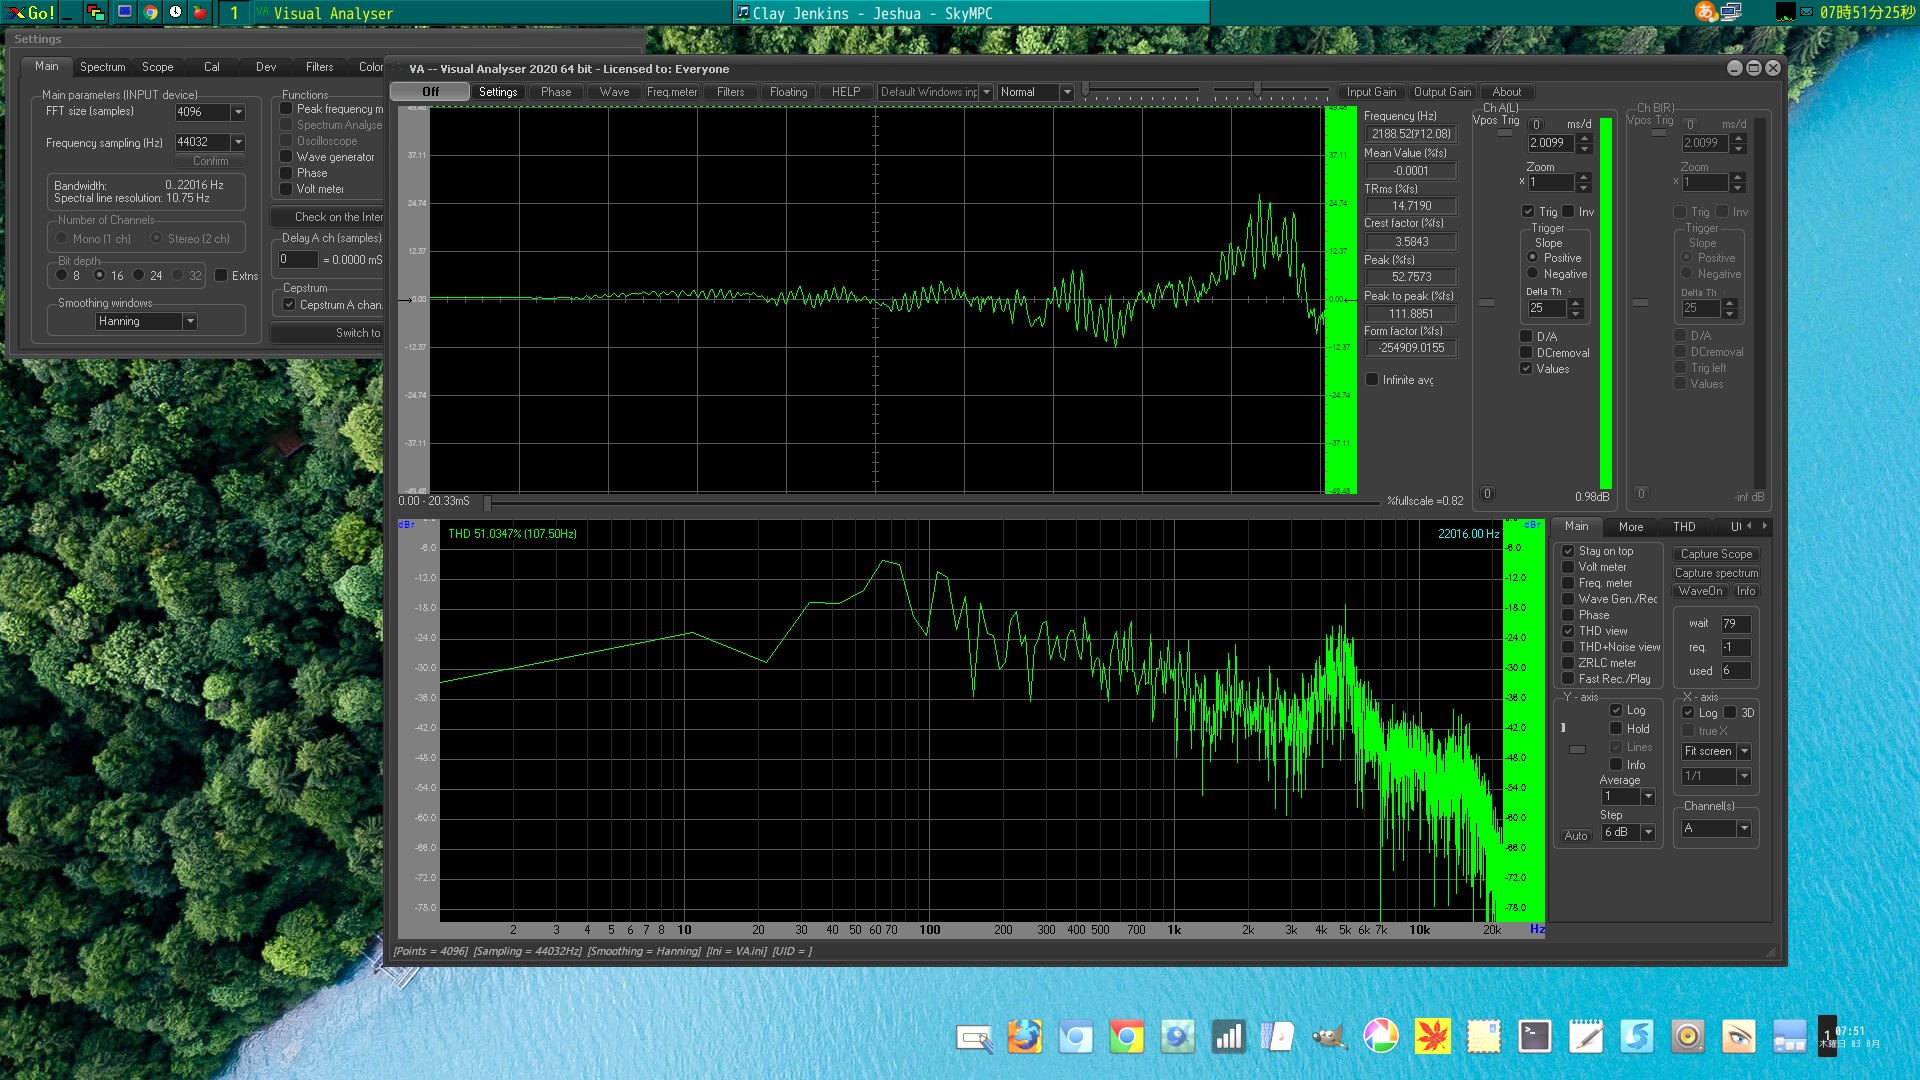Launch Firefox from the dock

point(1024,1037)
